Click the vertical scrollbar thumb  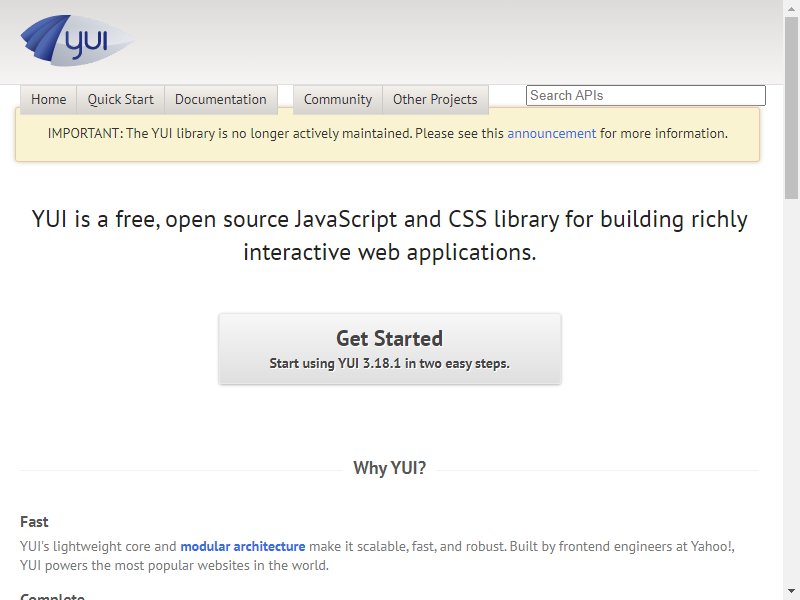(x=791, y=107)
